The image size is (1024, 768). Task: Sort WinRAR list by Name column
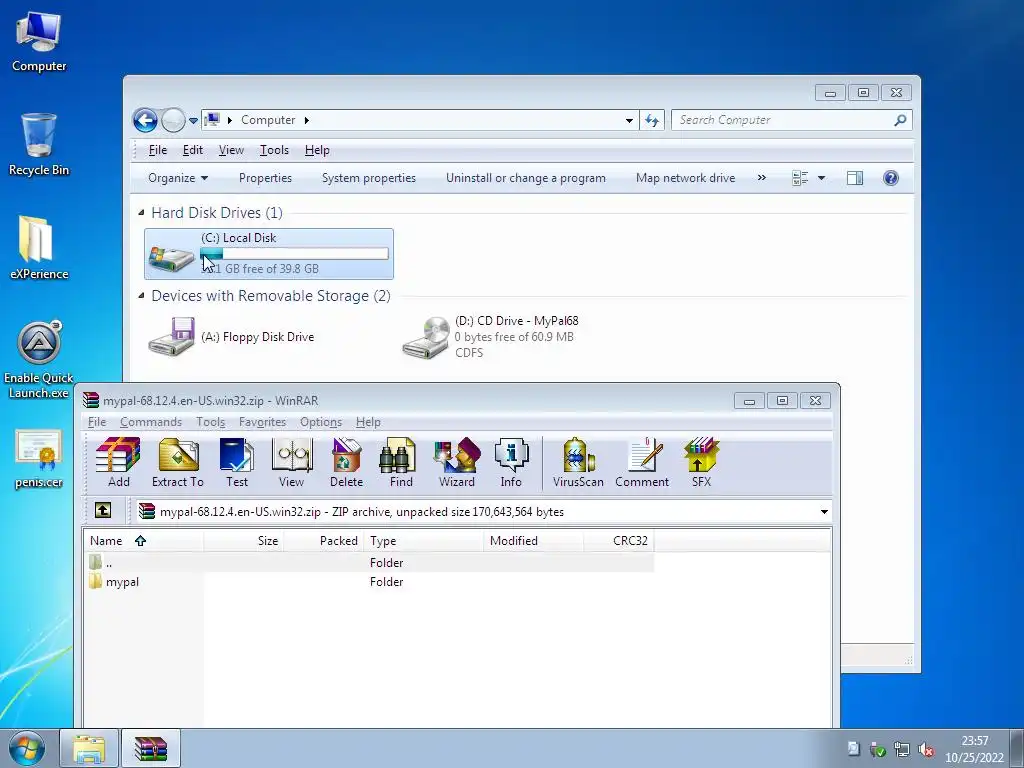click(144, 541)
